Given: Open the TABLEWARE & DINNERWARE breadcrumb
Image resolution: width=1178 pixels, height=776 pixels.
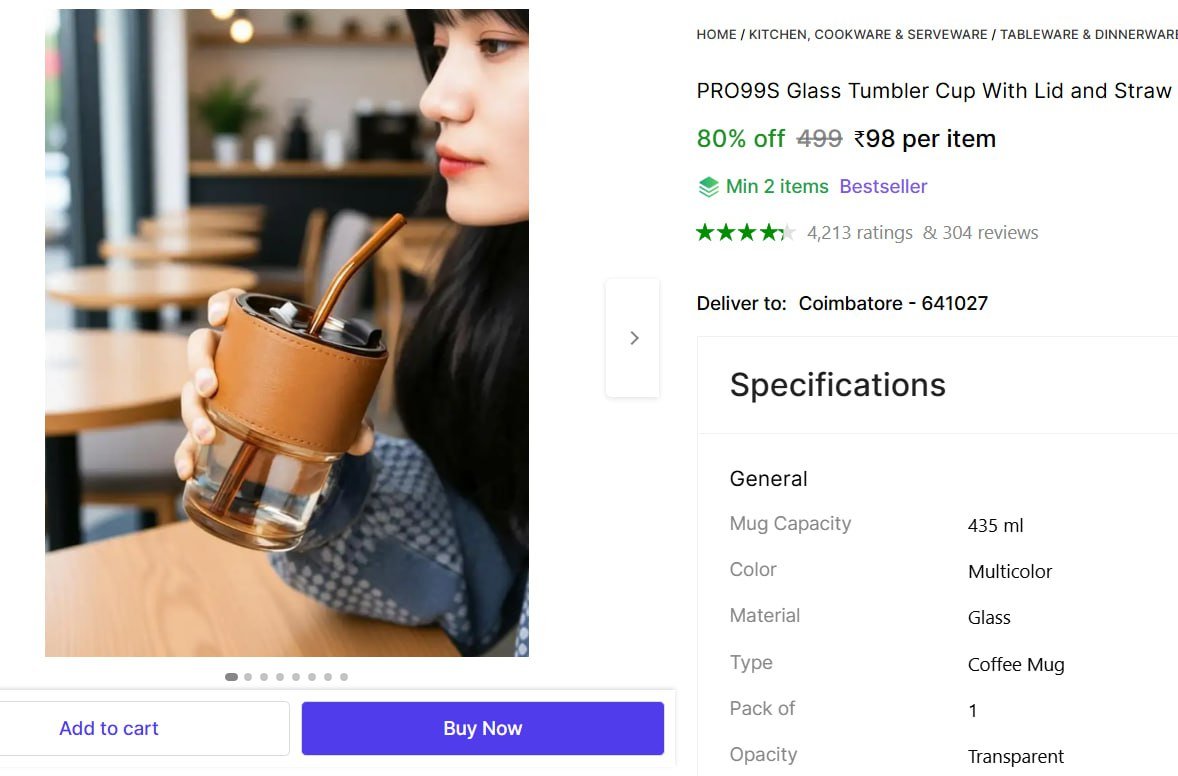Looking at the screenshot, I should pyautogui.click(x=1086, y=34).
